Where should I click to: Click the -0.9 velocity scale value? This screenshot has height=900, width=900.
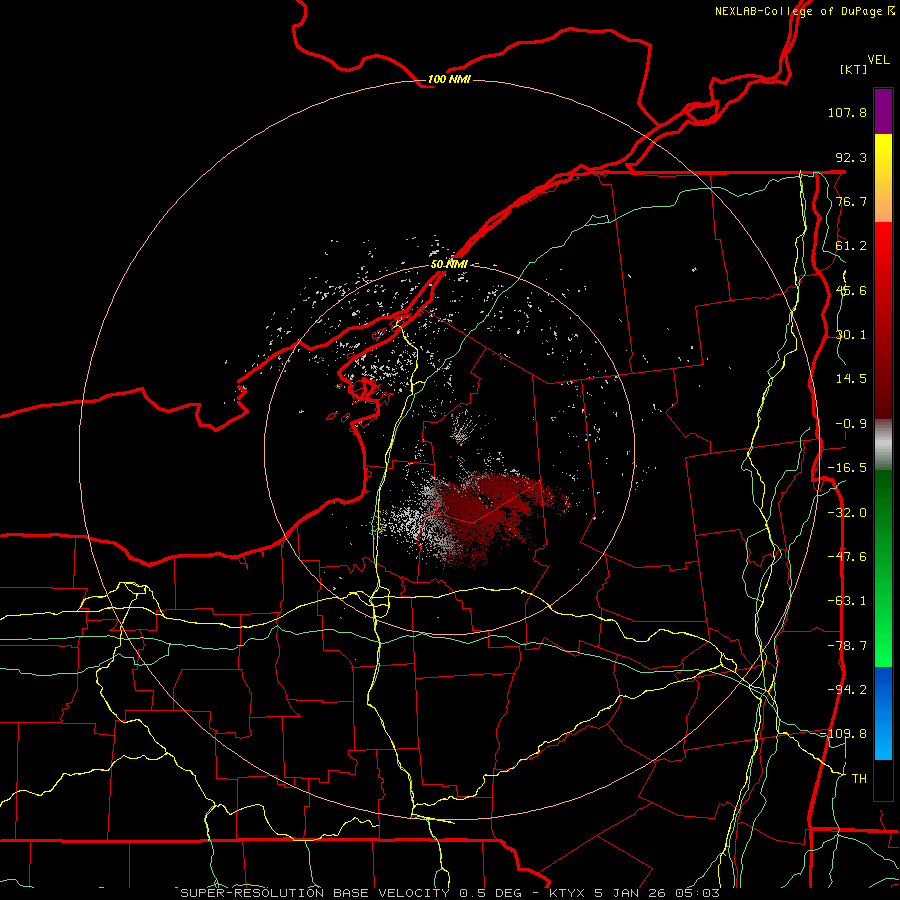coord(851,424)
